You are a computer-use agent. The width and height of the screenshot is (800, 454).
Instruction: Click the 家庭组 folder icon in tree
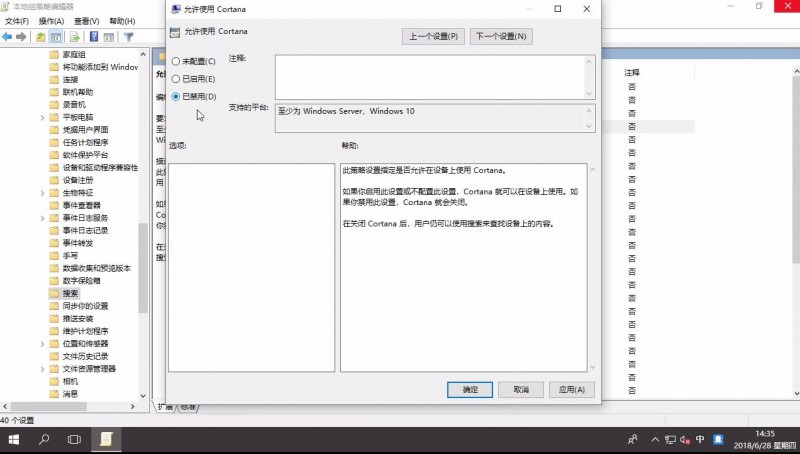(54, 55)
